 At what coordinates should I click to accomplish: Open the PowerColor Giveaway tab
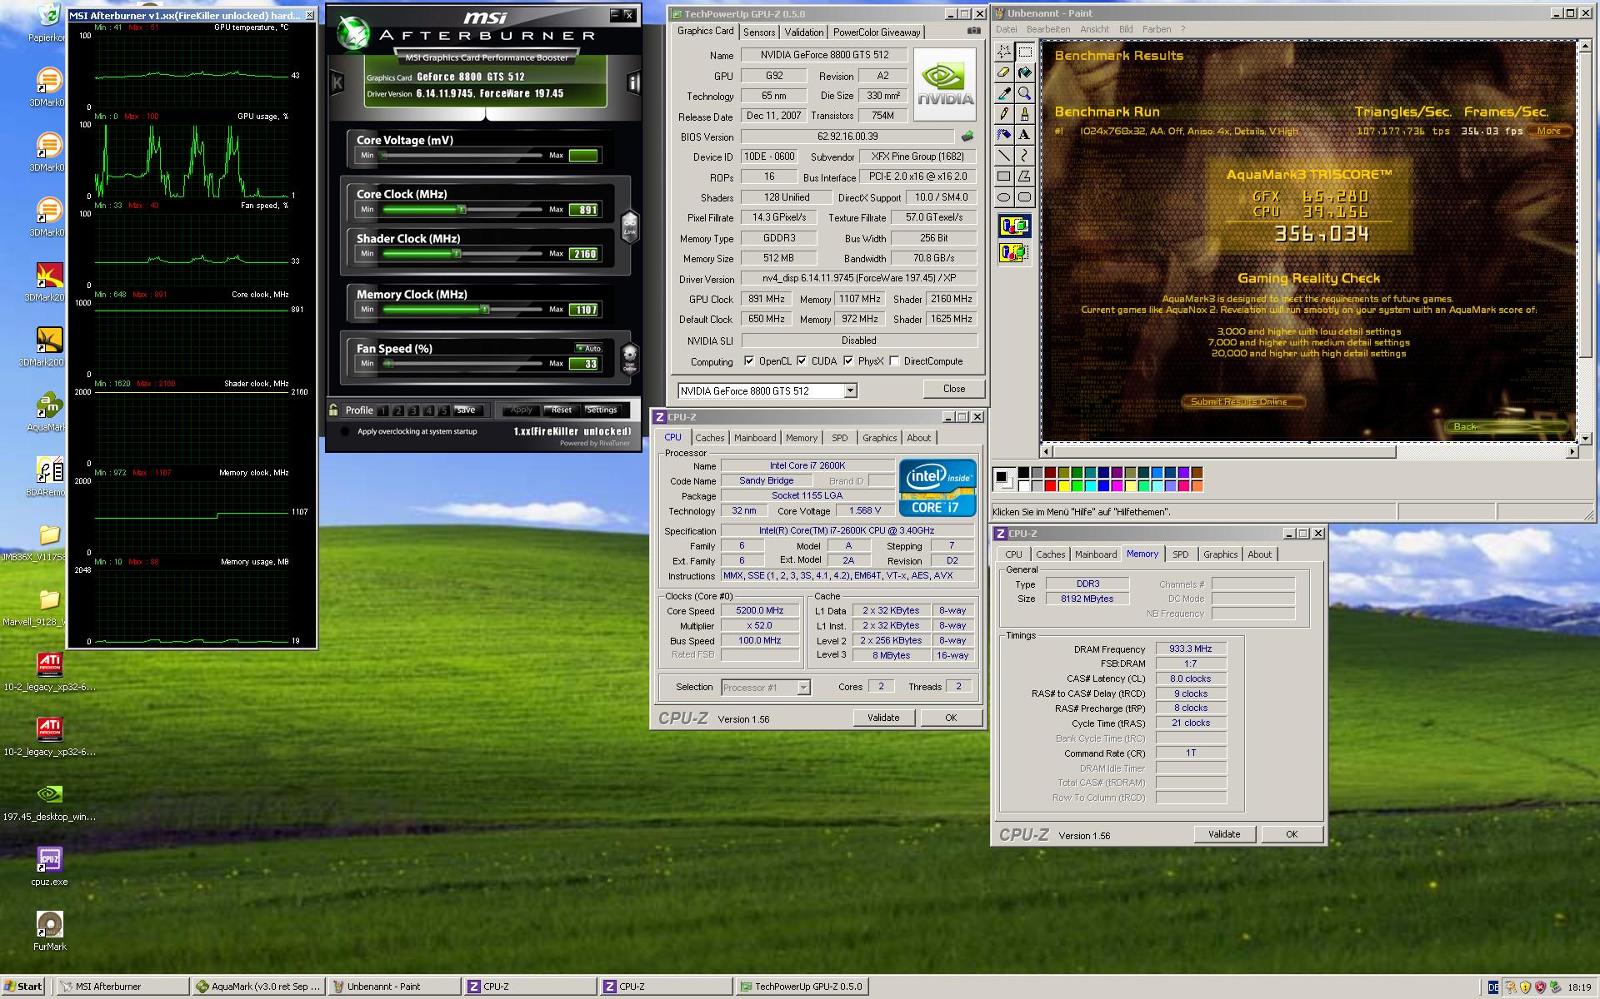click(876, 32)
